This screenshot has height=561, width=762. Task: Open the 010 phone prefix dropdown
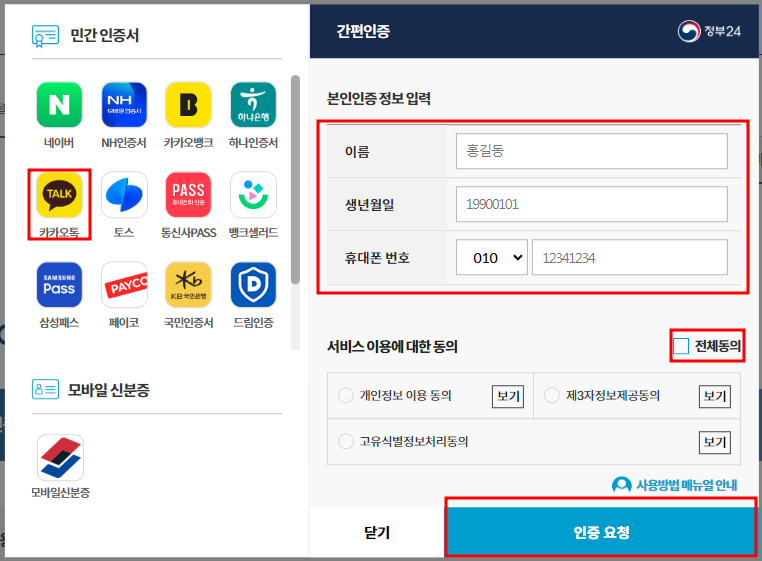492,258
